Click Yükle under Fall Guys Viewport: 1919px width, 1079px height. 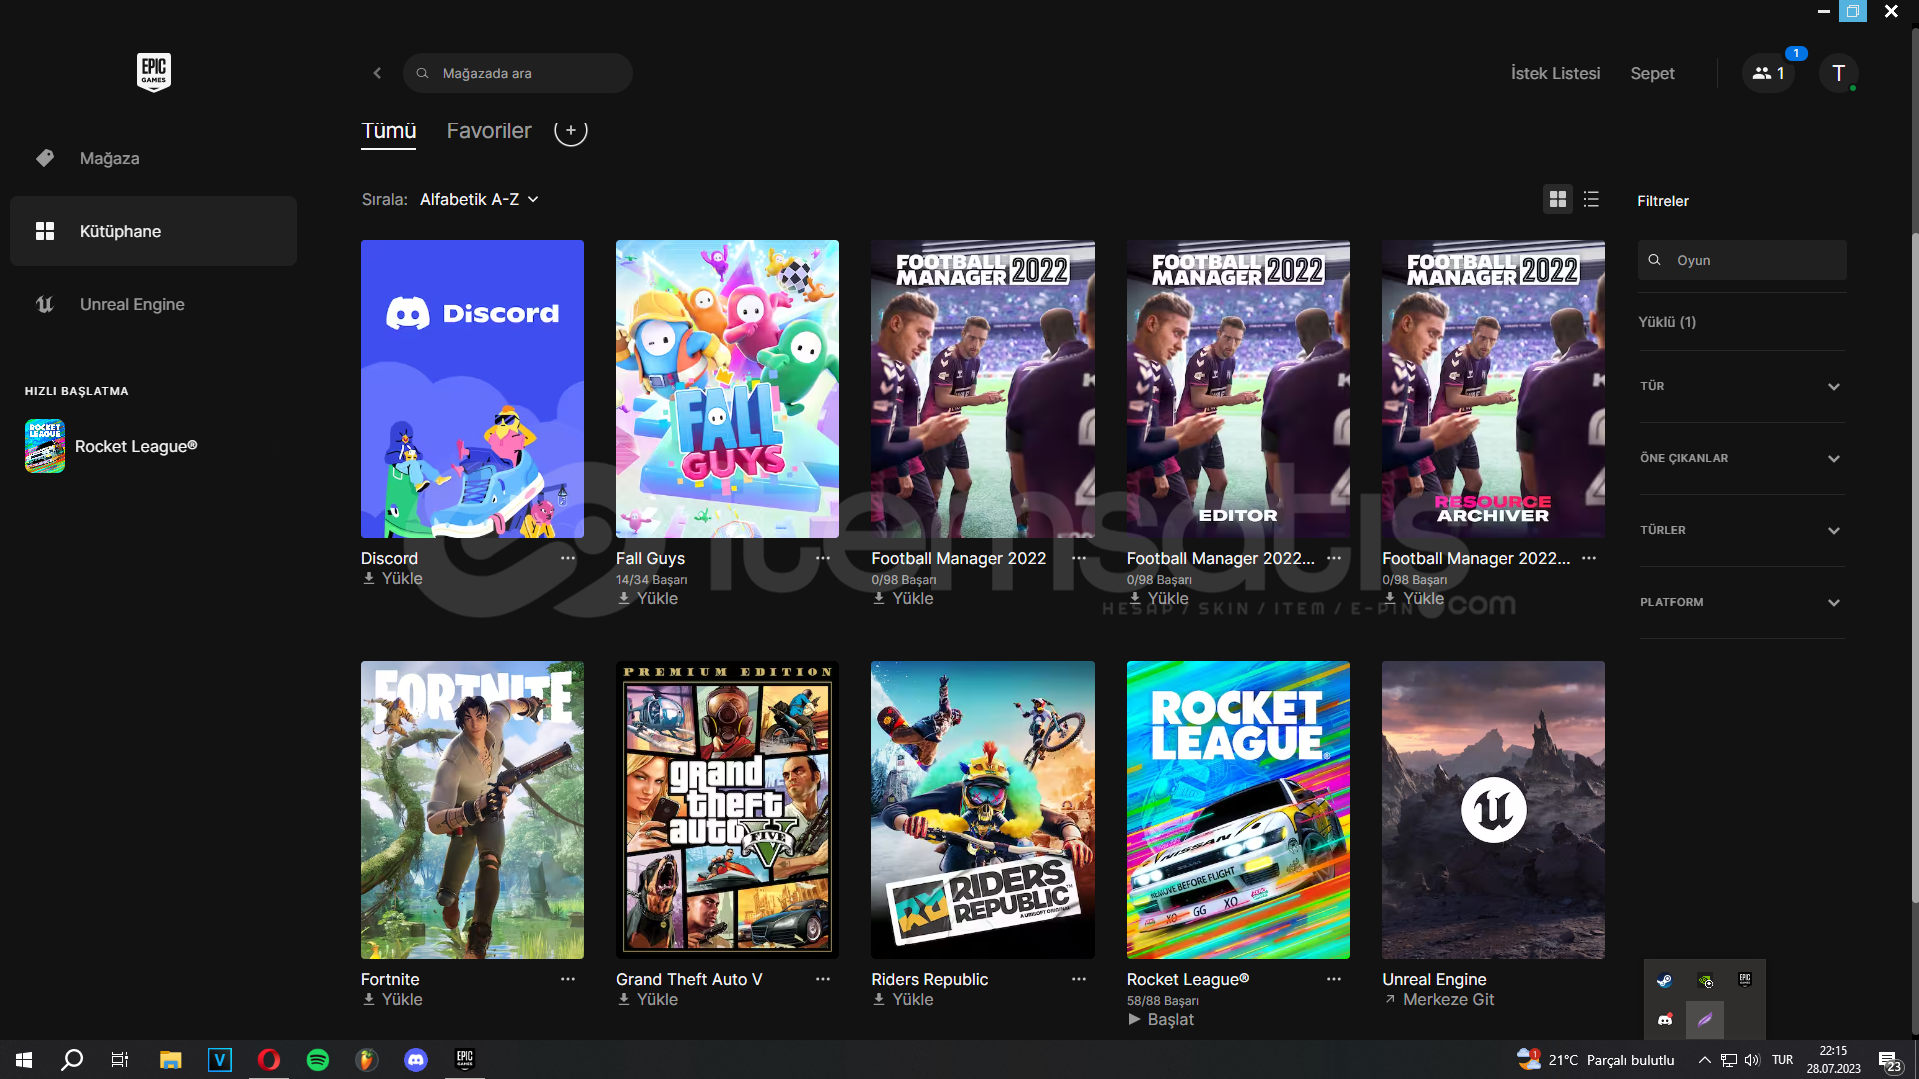[x=648, y=598]
